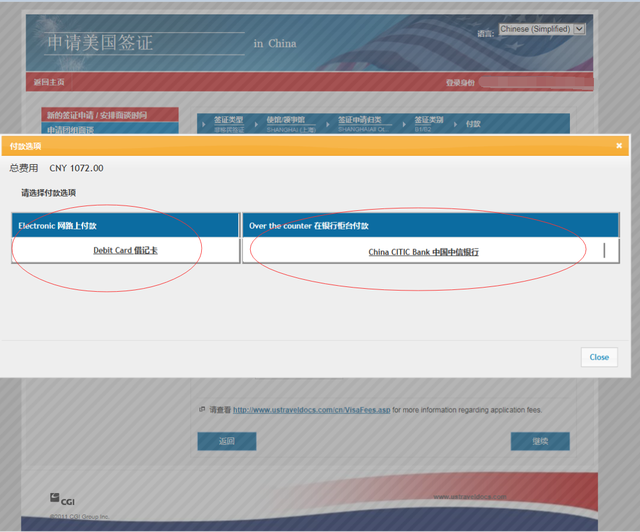The height and width of the screenshot is (532, 640).
Task: Select 签证类型 step in breadcrumb
Action: [229, 120]
